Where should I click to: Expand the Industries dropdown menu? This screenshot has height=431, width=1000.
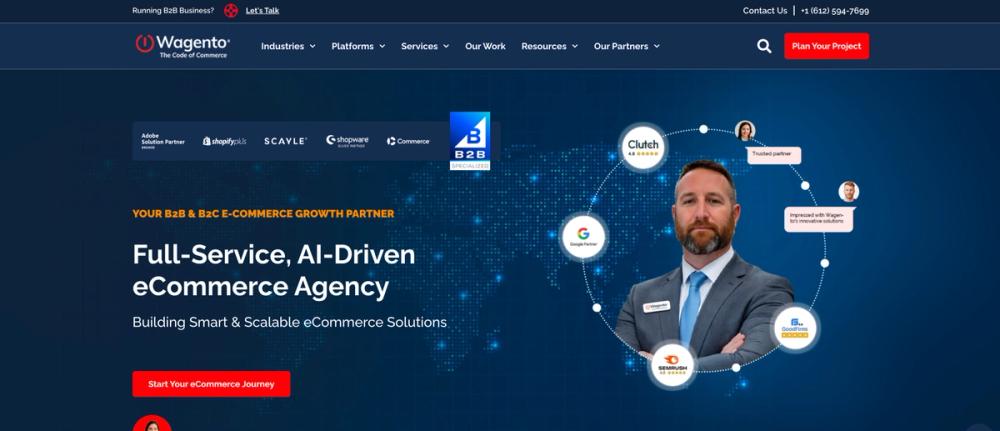[288, 46]
